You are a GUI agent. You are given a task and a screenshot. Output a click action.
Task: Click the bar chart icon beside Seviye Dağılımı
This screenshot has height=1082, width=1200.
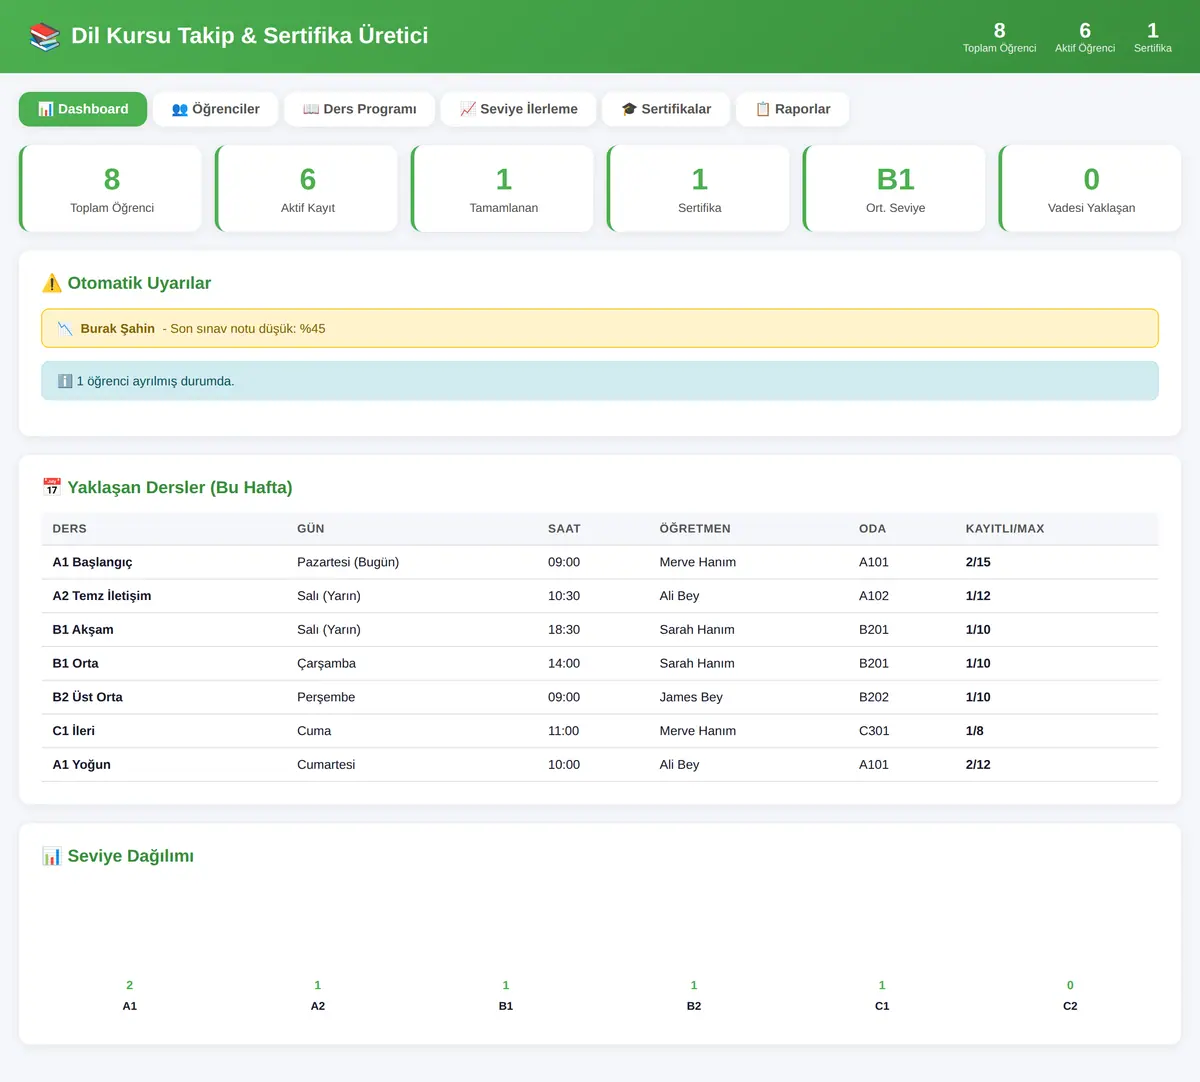[x=52, y=856]
